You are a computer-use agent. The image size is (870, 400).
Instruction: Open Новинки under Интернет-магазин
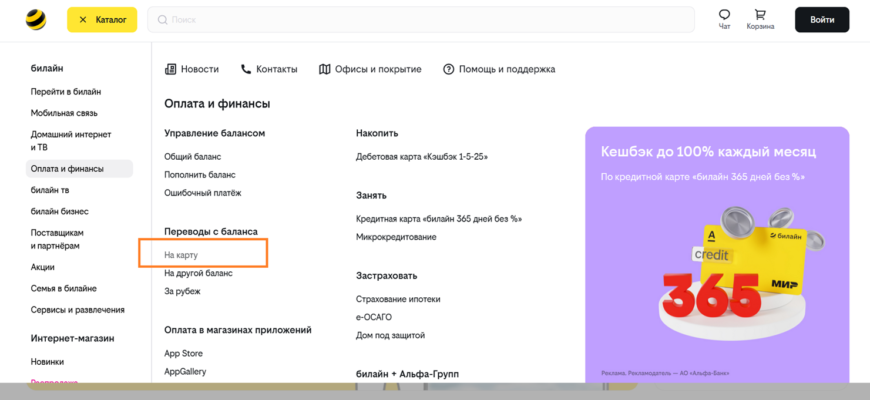[x=47, y=362]
